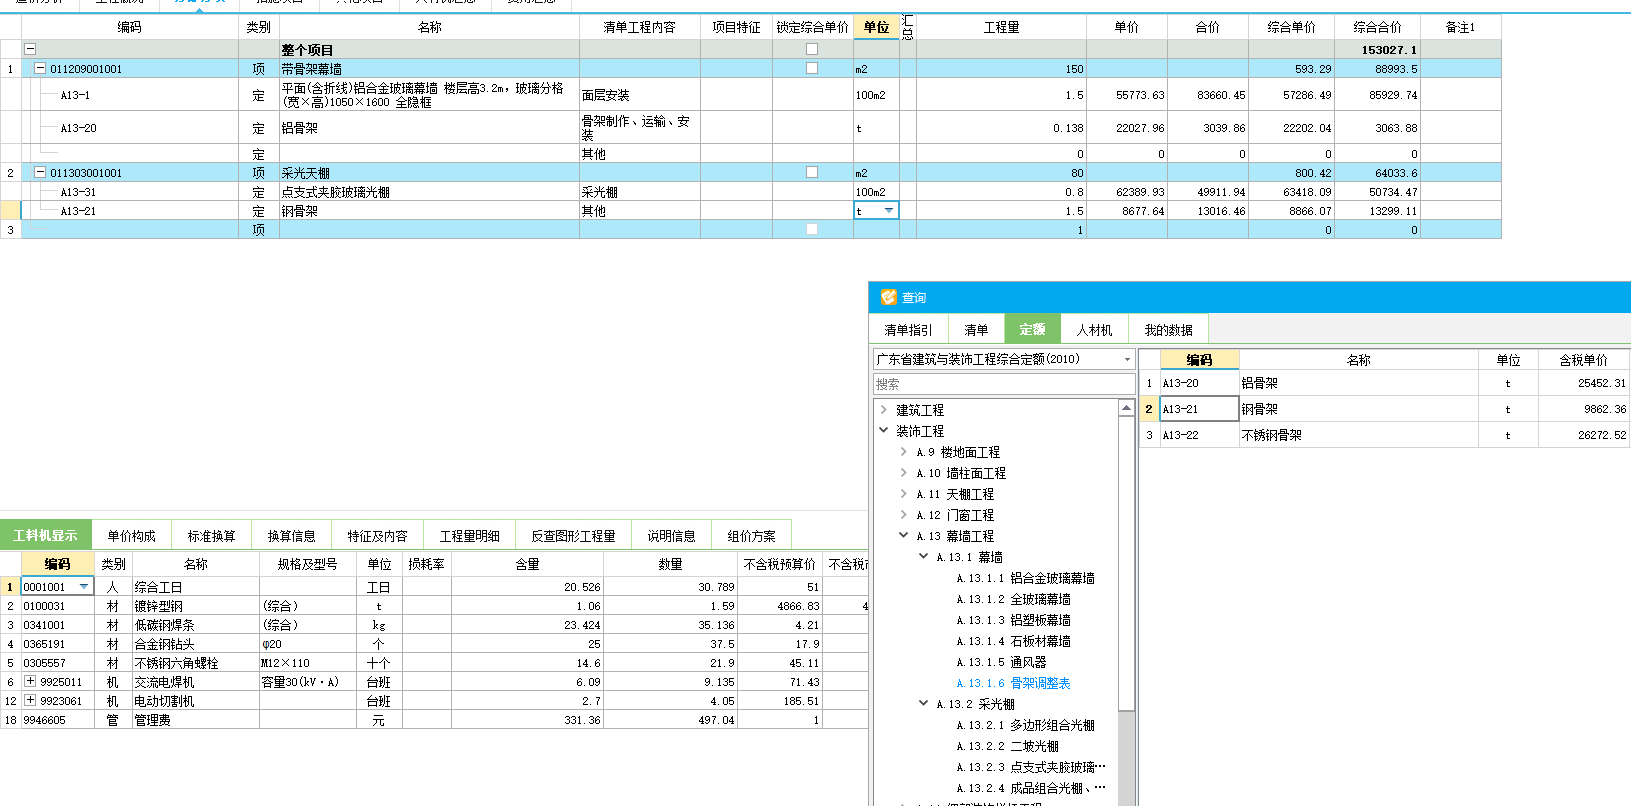This screenshot has width=1631, height=806.
Task: Click the 编码 header in query results
Action: click(x=1199, y=360)
